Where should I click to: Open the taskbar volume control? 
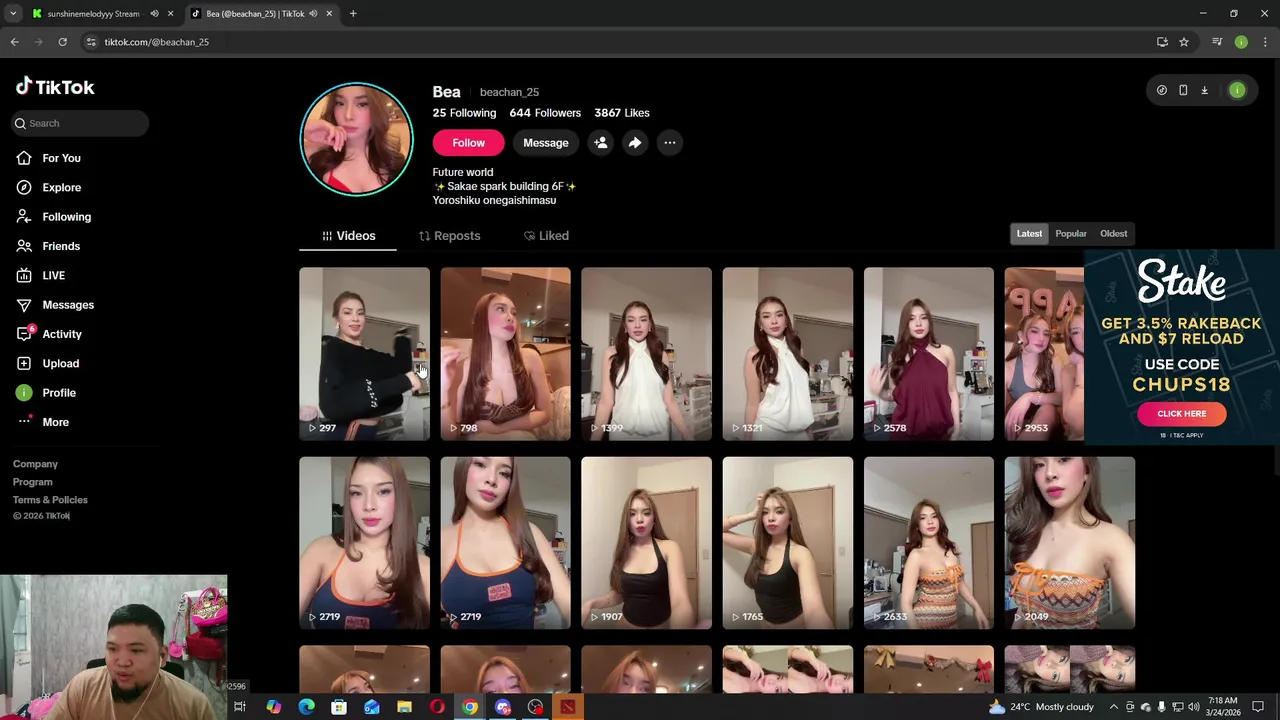tap(1194, 707)
